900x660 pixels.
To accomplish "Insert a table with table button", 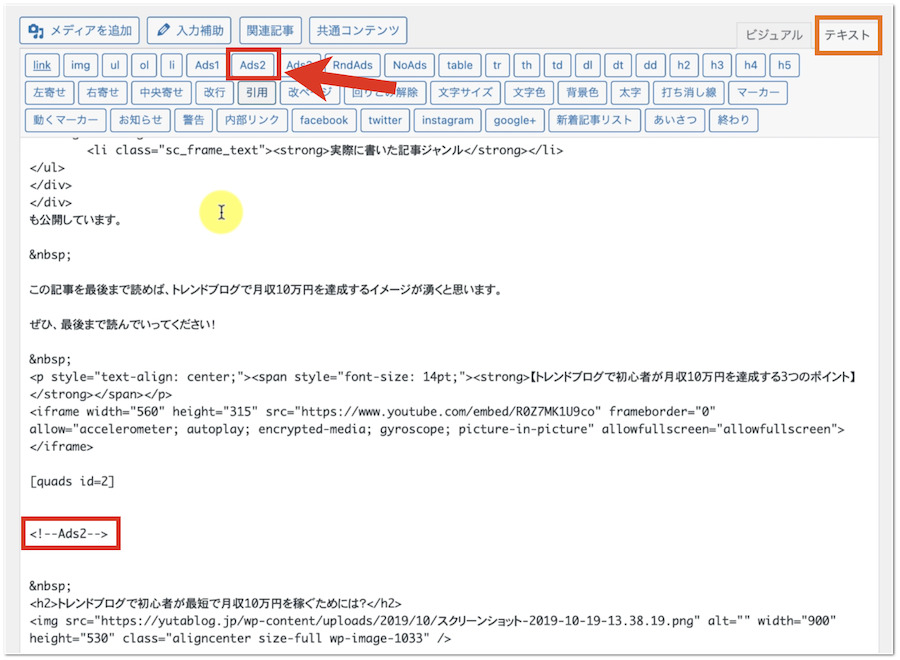I will coord(460,66).
